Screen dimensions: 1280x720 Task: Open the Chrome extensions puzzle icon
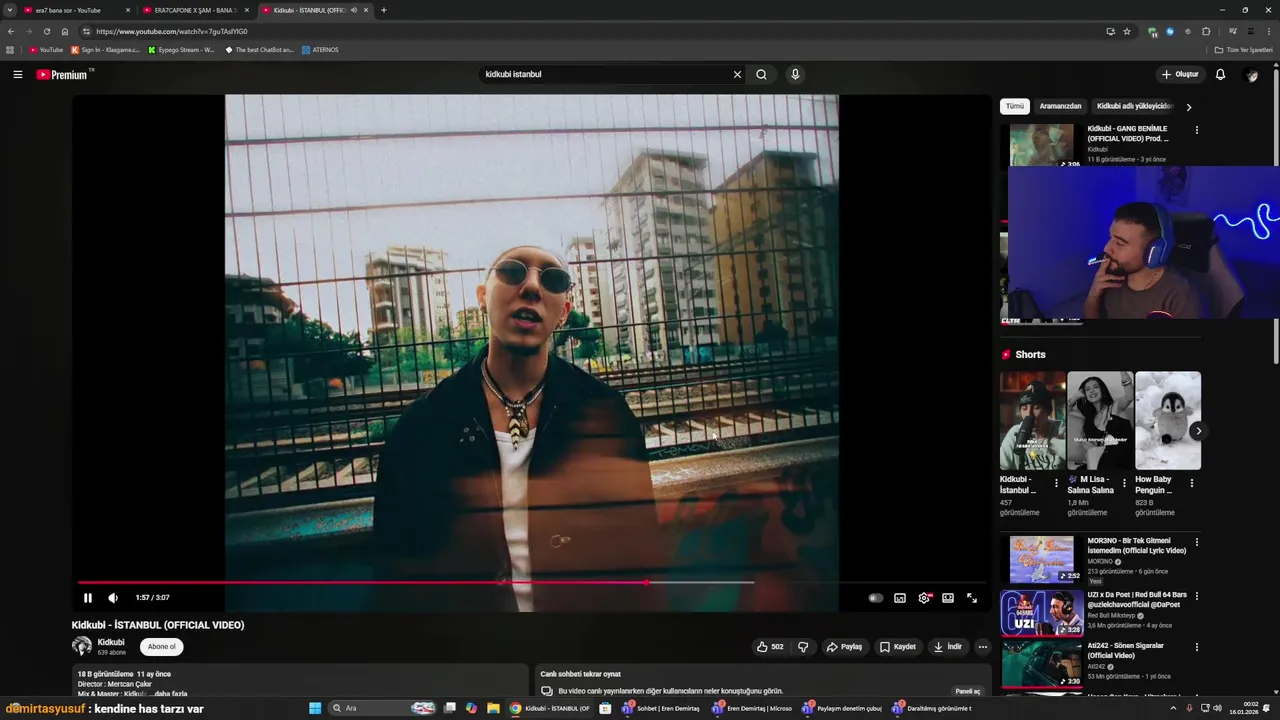(x=1206, y=31)
